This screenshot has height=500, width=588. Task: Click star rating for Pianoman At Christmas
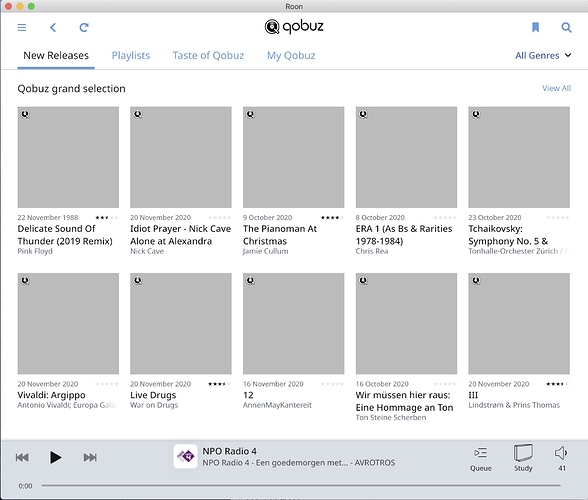tap(332, 218)
